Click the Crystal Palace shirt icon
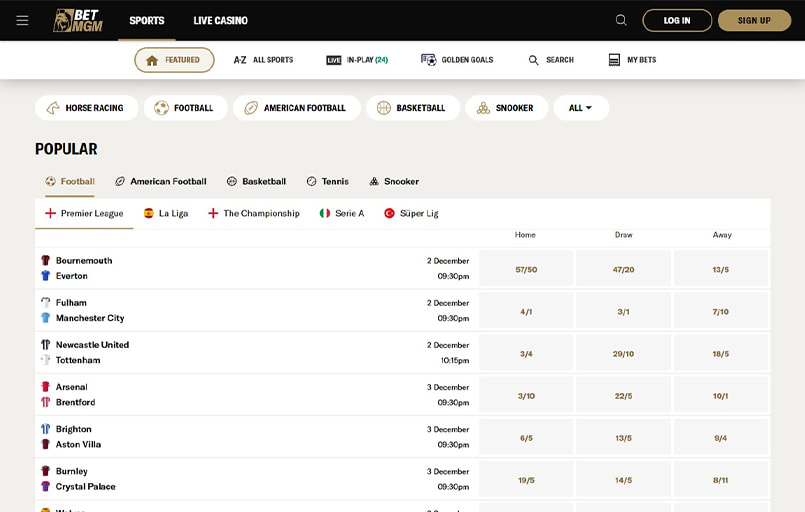This screenshot has width=805, height=512. [x=46, y=486]
